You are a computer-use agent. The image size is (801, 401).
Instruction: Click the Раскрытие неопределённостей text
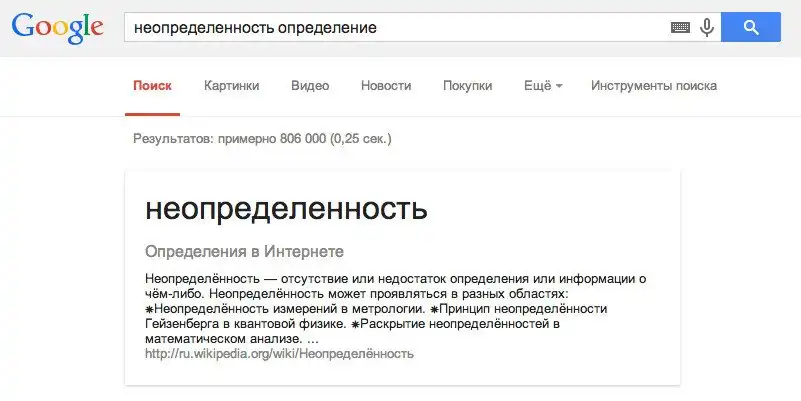coord(460,324)
